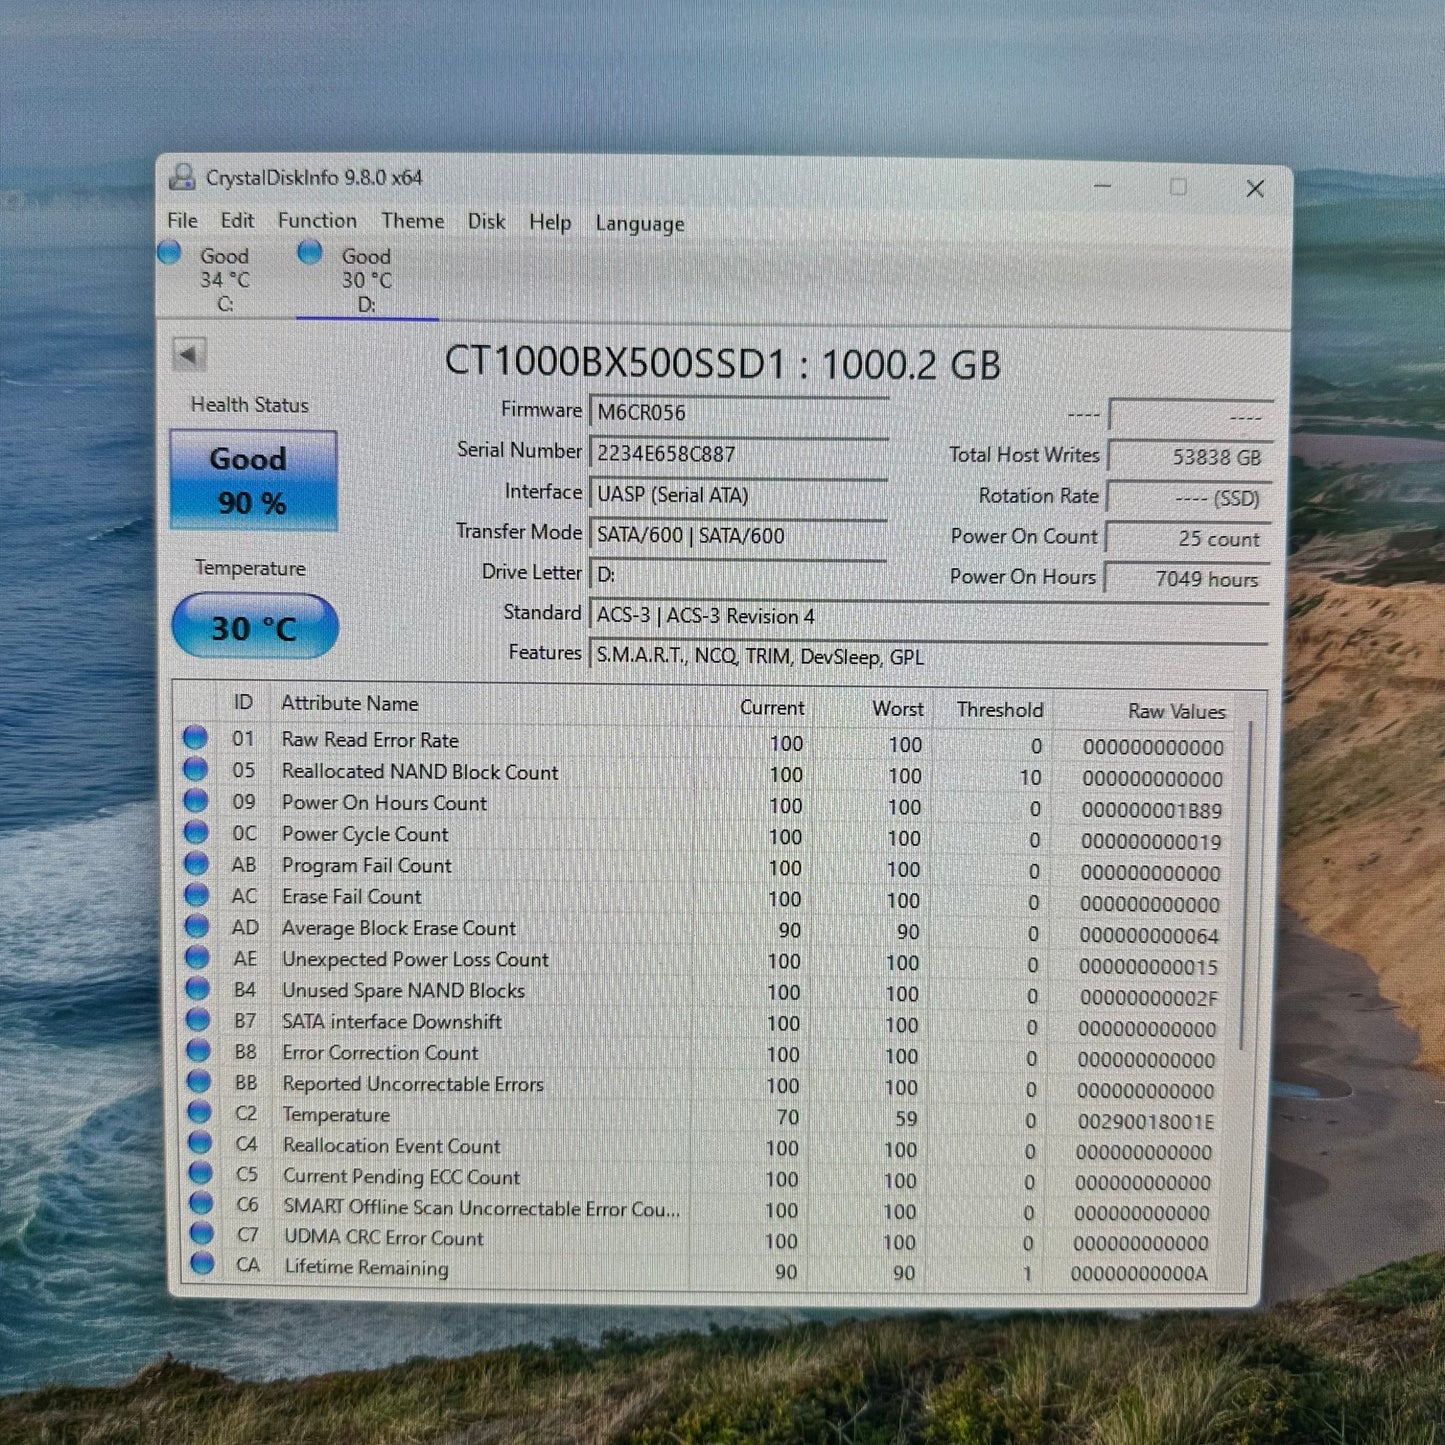This screenshot has height=1445, width=1445.
Task: Open the Help menu
Action: click(550, 222)
